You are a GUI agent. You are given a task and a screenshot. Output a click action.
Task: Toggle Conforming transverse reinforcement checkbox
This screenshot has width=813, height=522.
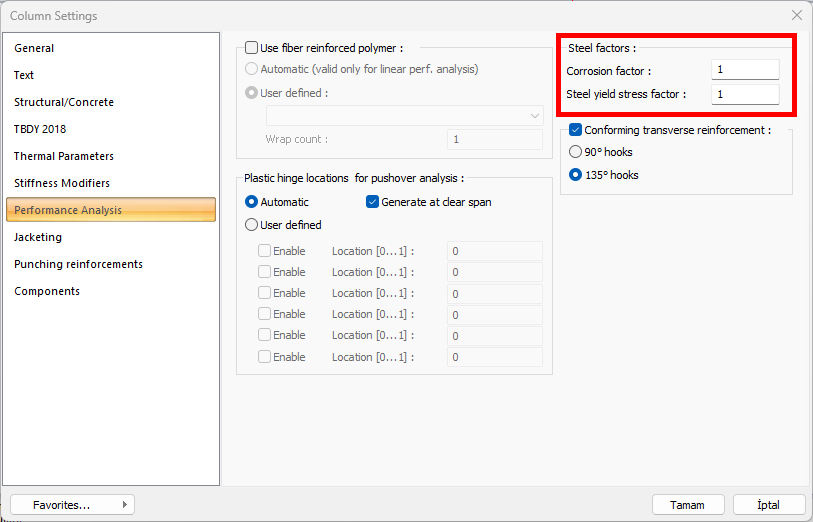575,130
